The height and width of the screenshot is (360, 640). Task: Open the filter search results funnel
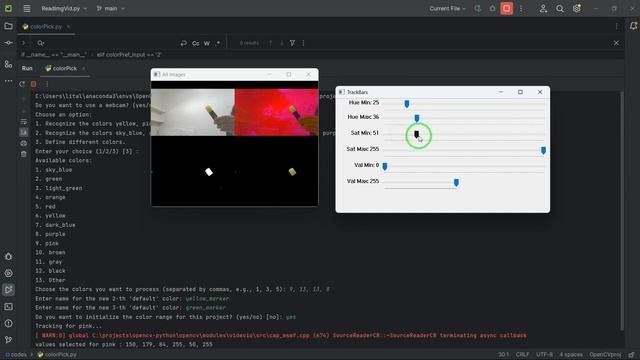[292, 43]
